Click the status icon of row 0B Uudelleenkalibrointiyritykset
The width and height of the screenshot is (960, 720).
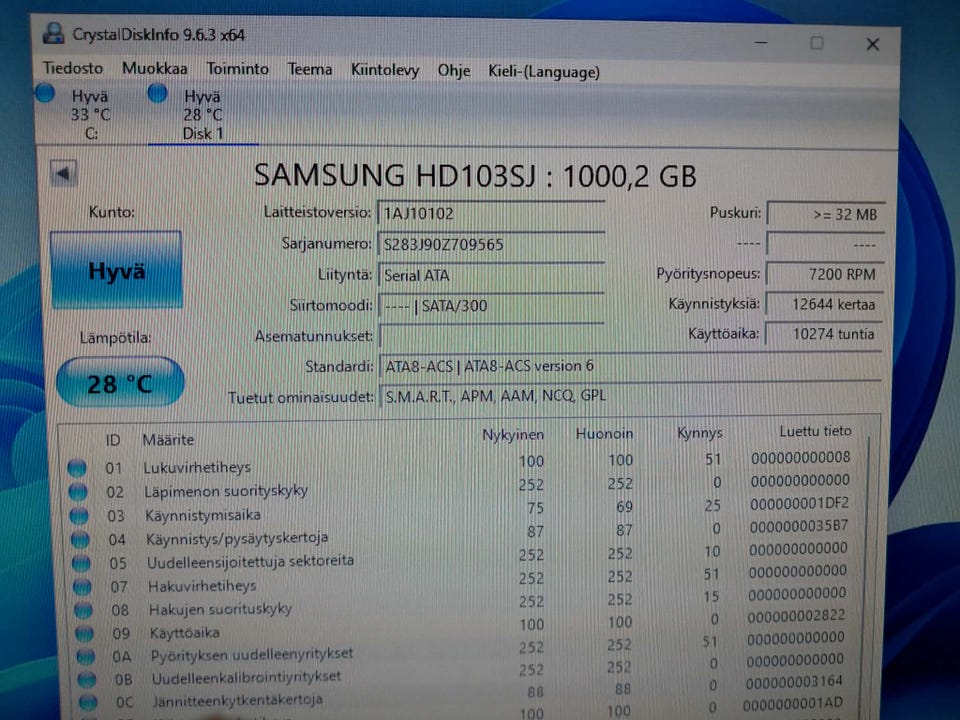click(x=88, y=679)
